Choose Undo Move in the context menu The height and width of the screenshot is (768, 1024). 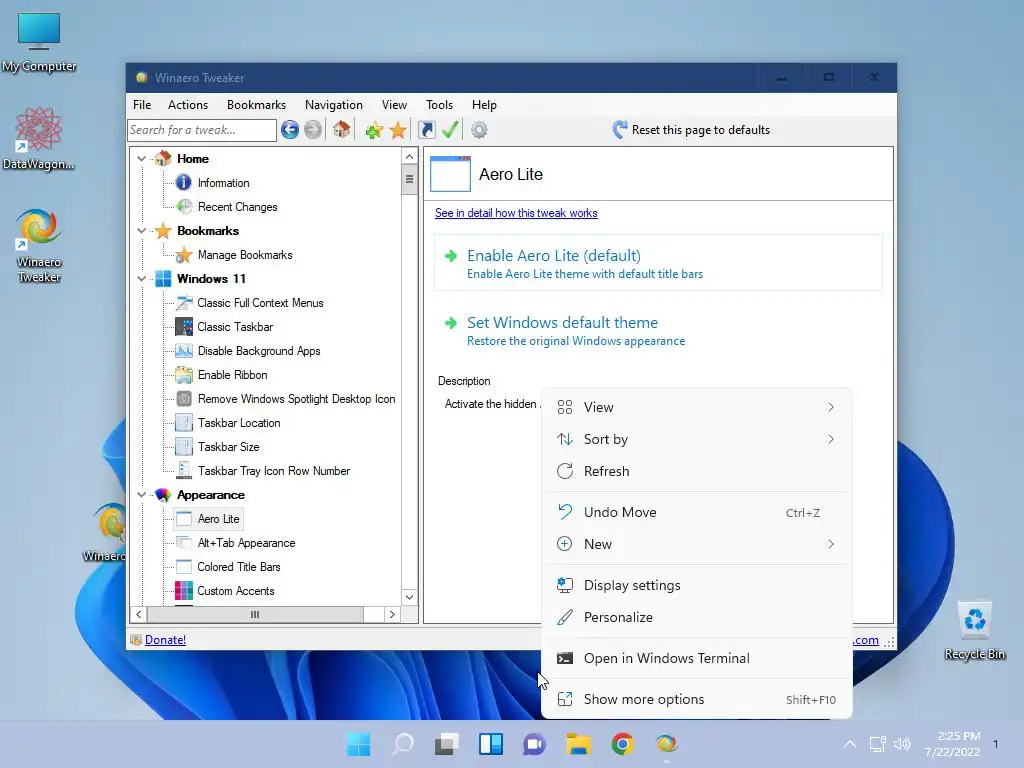pos(697,512)
